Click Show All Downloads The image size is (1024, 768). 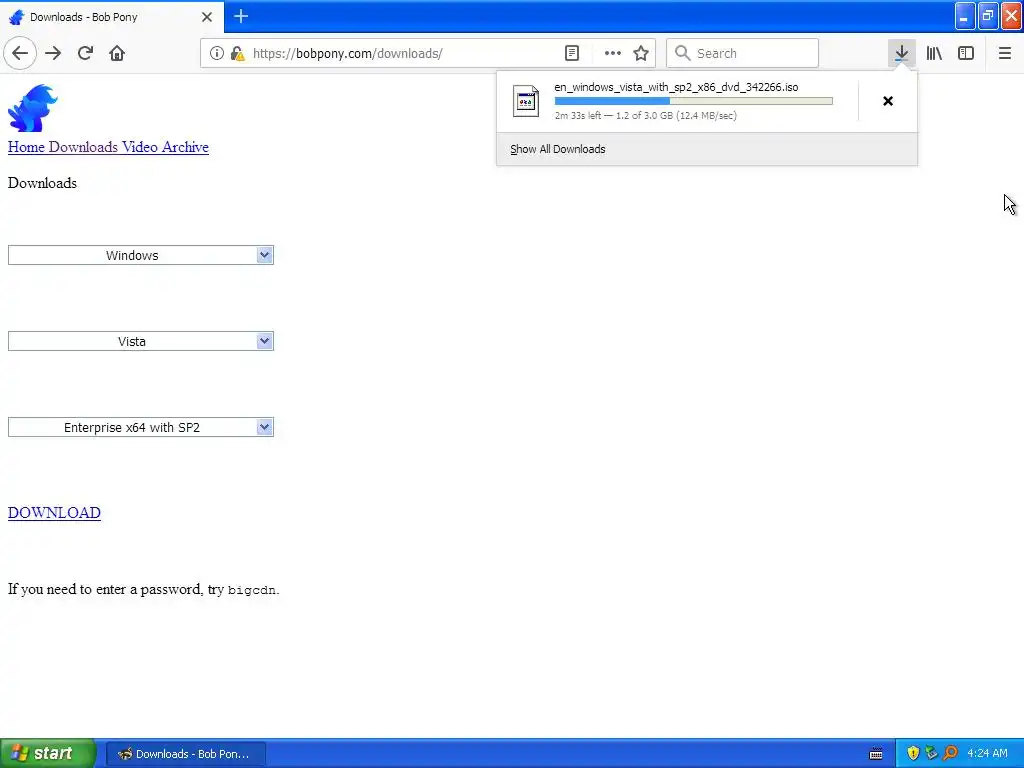point(558,149)
